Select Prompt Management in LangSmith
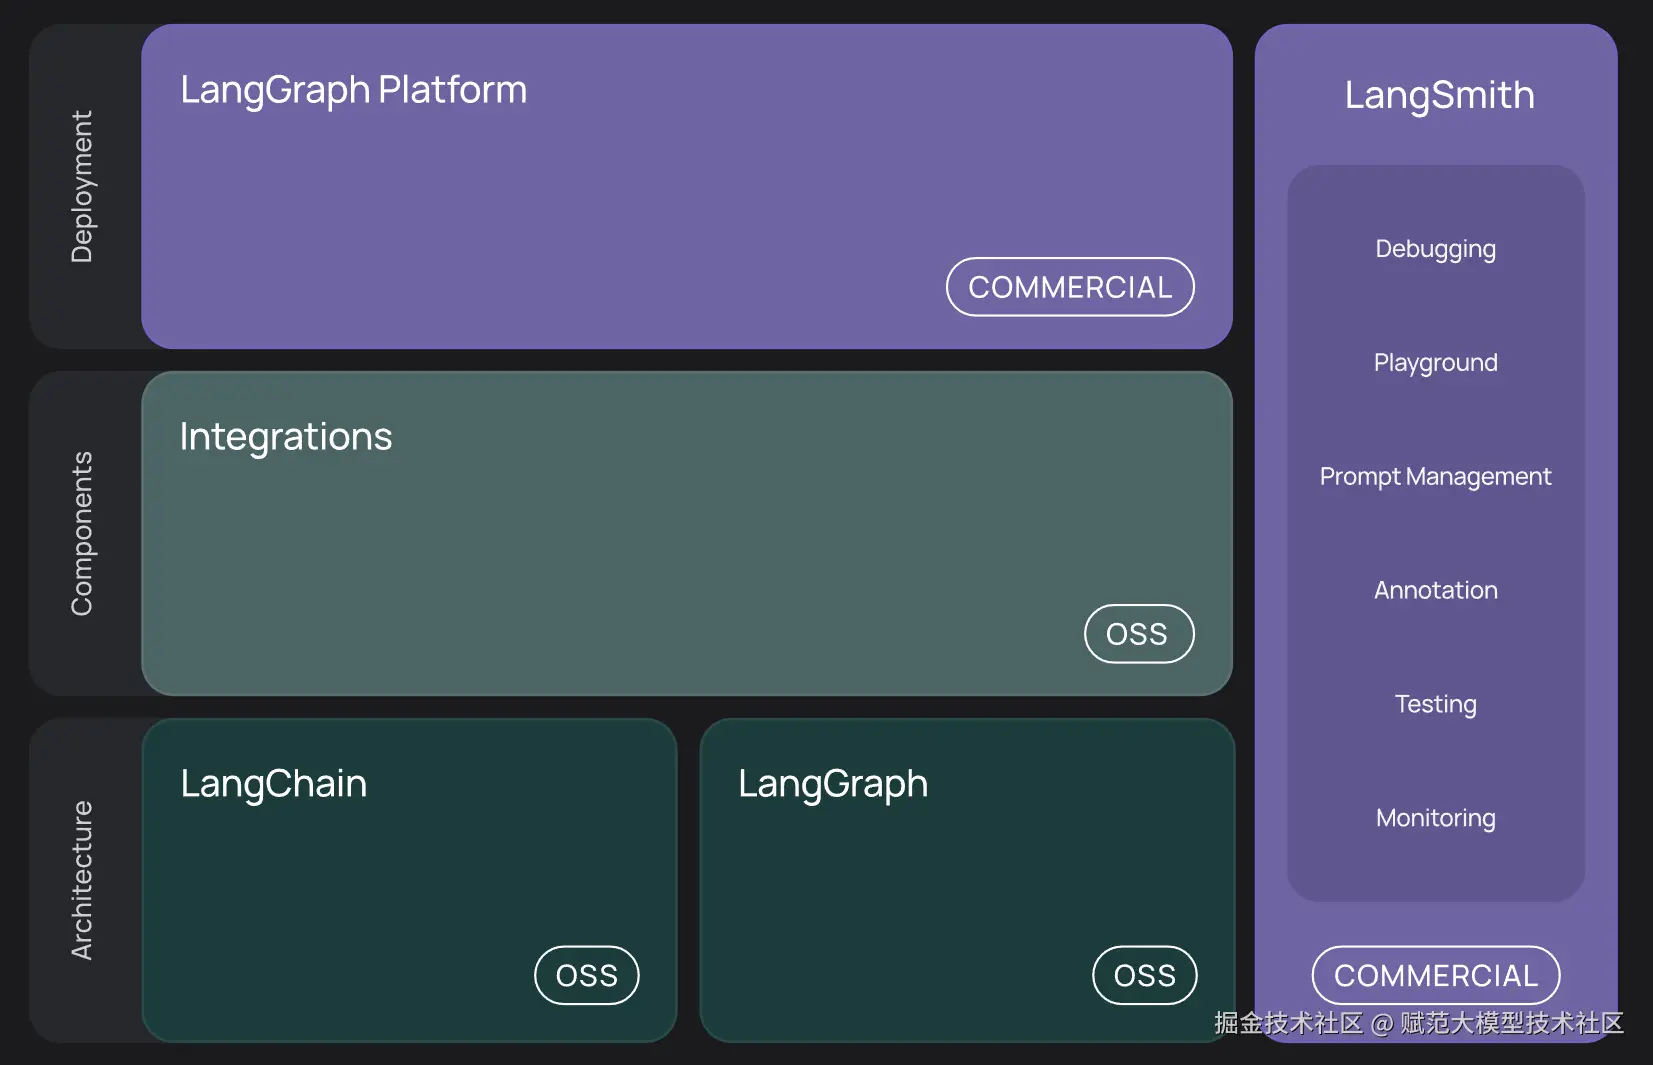The image size is (1653, 1065). pos(1435,477)
